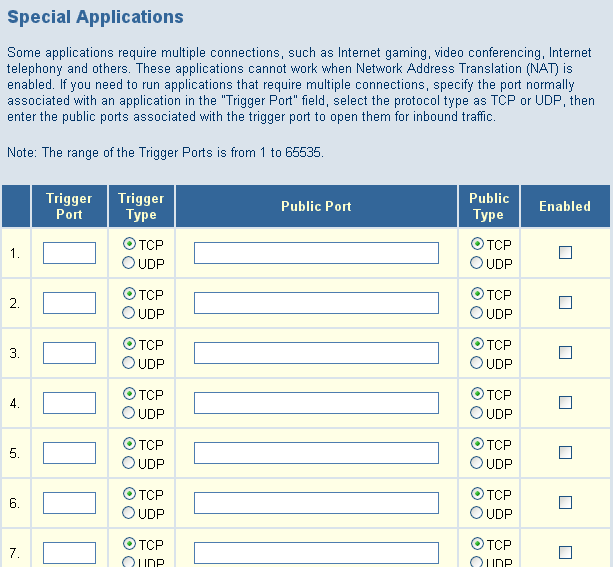613x567 pixels.
Task: Tick the Enabled checkbox for row 3
Action: point(565,353)
